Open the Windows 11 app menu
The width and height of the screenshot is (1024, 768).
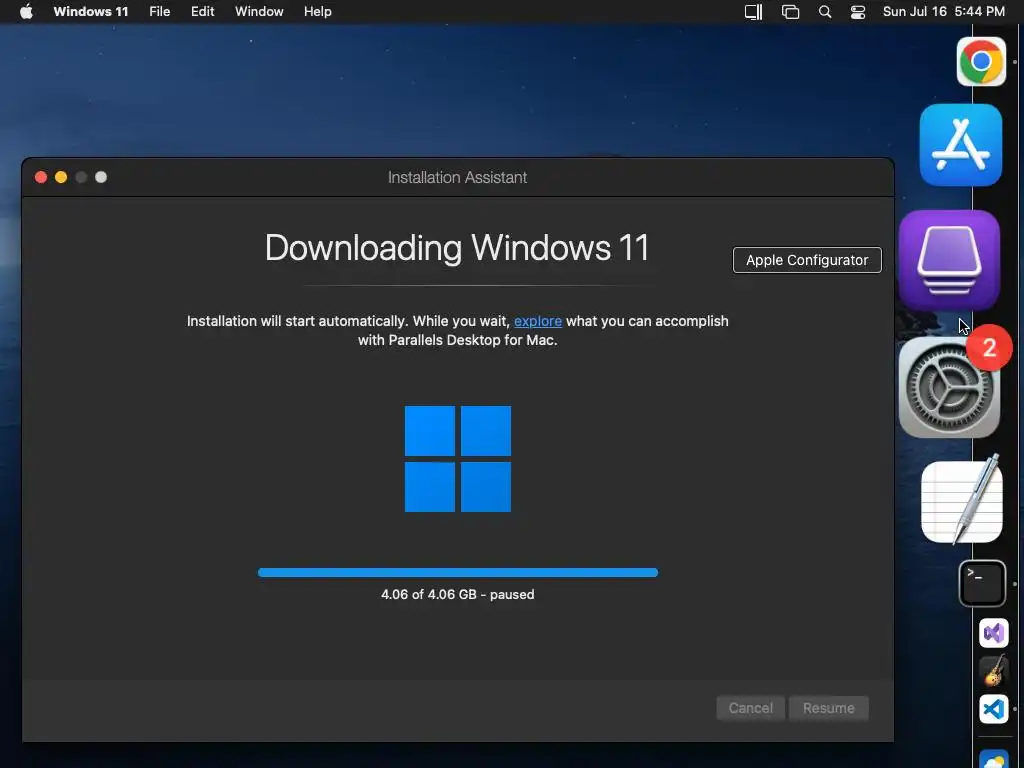(91, 12)
